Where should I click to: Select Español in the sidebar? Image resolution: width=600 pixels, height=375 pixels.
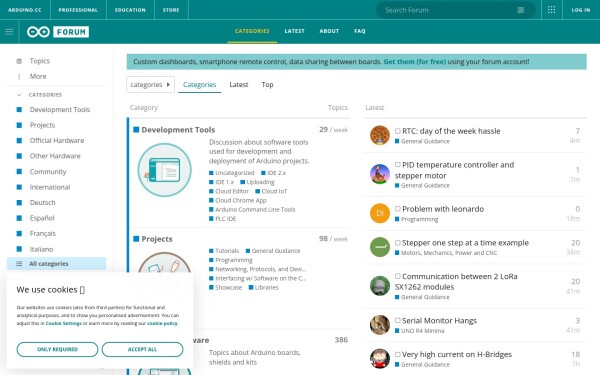42,218
